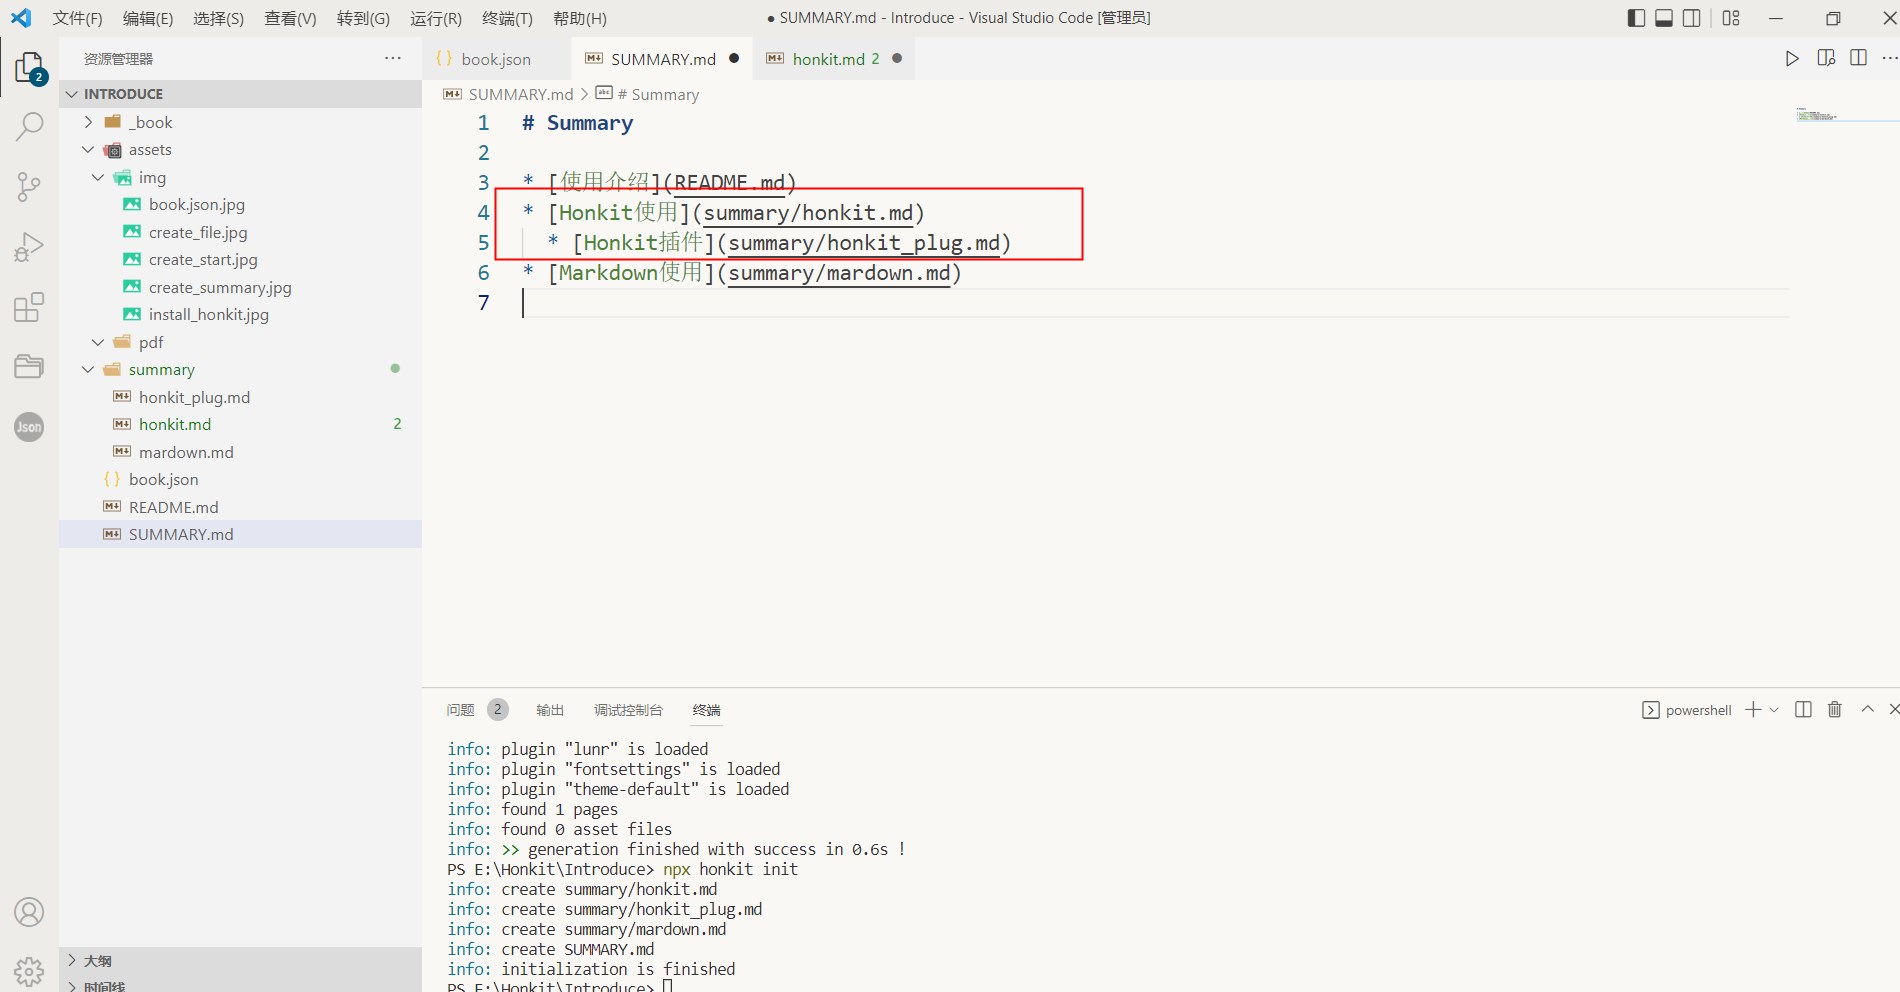Open the 查看(V) menu
This screenshot has height=992, width=1900.
click(290, 18)
